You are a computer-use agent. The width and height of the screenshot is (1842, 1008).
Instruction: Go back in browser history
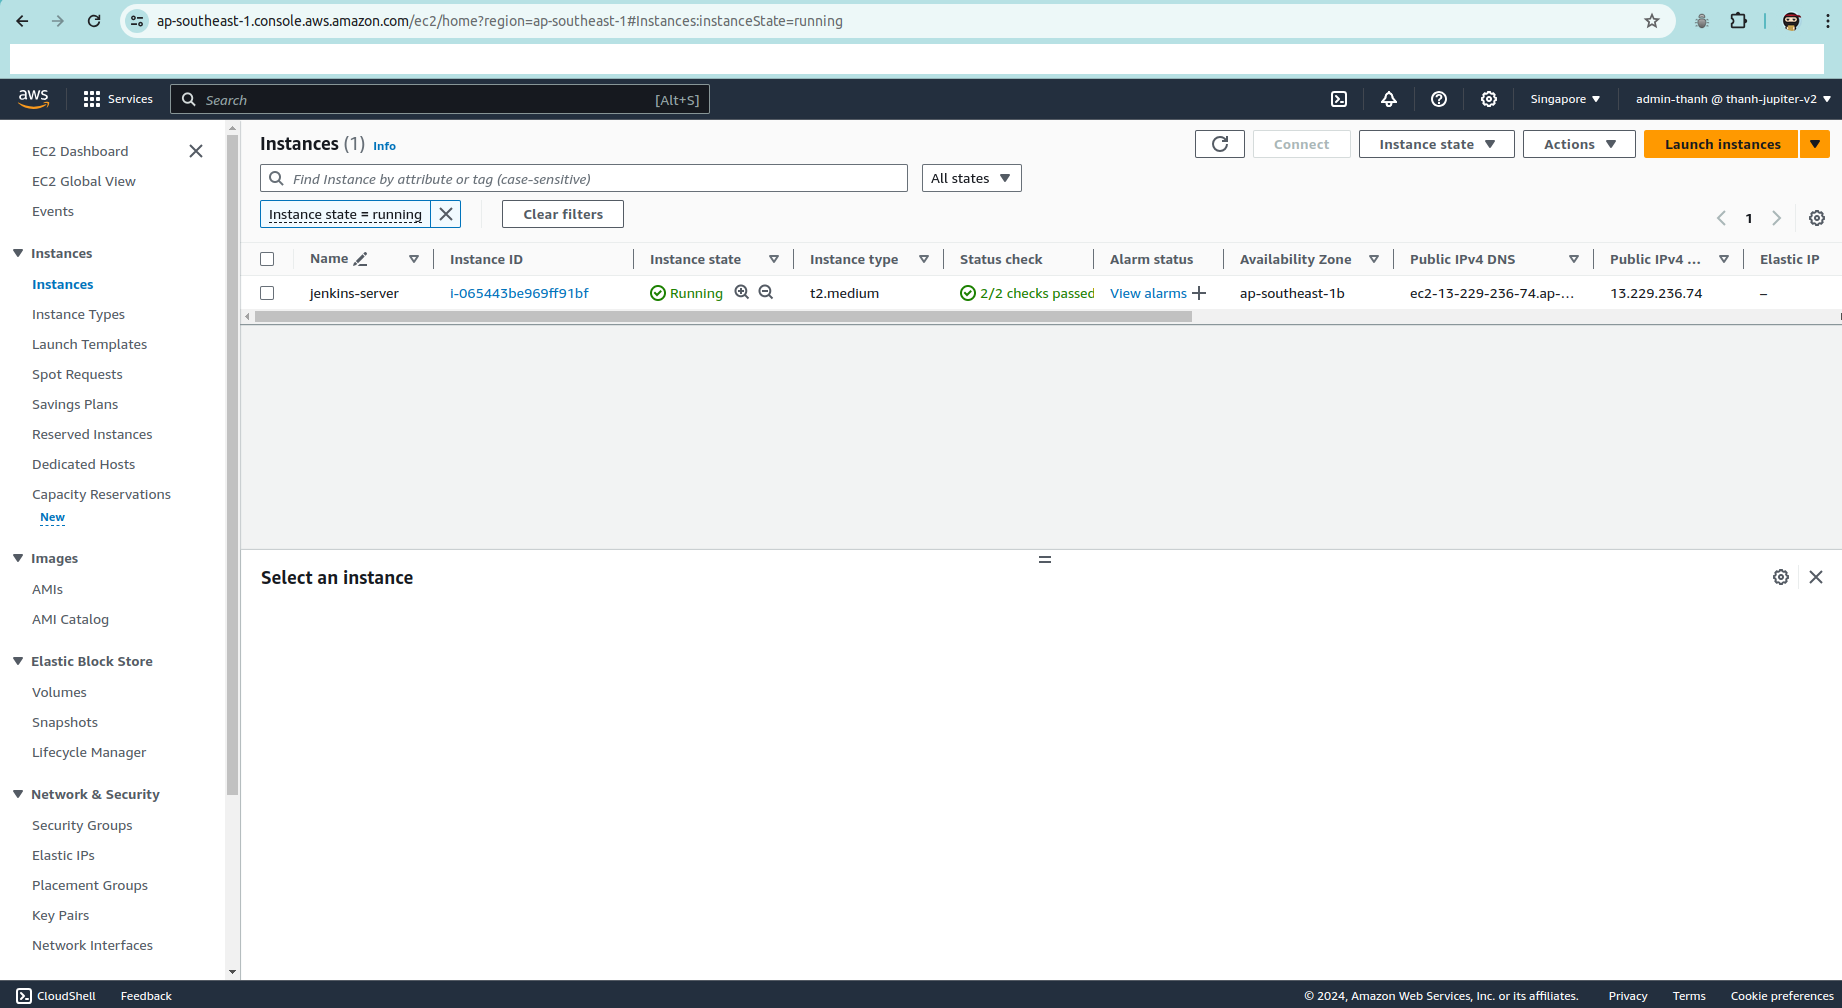pyautogui.click(x=22, y=21)
